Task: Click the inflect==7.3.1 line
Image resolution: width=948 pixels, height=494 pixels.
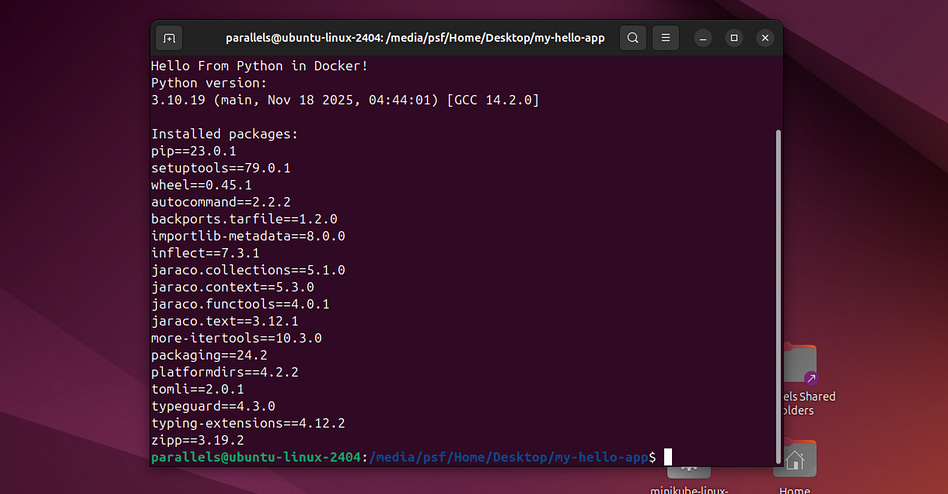Action: click(x=205, y=253)
